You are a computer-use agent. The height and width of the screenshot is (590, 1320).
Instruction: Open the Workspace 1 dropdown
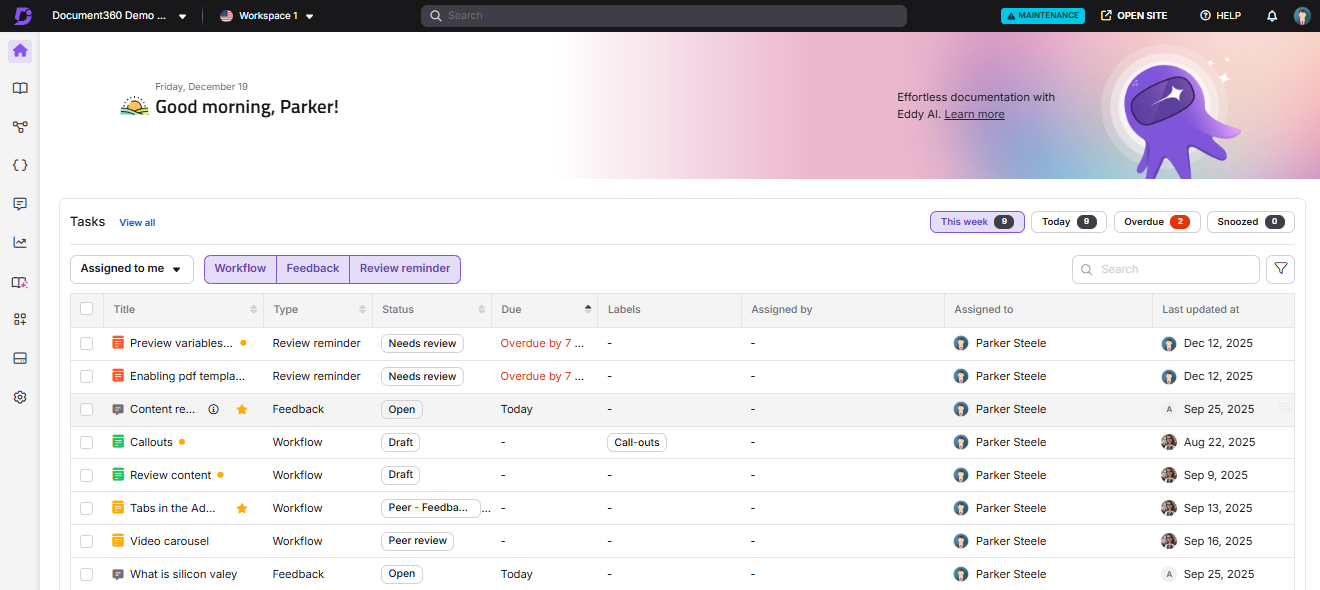point(266,15)
